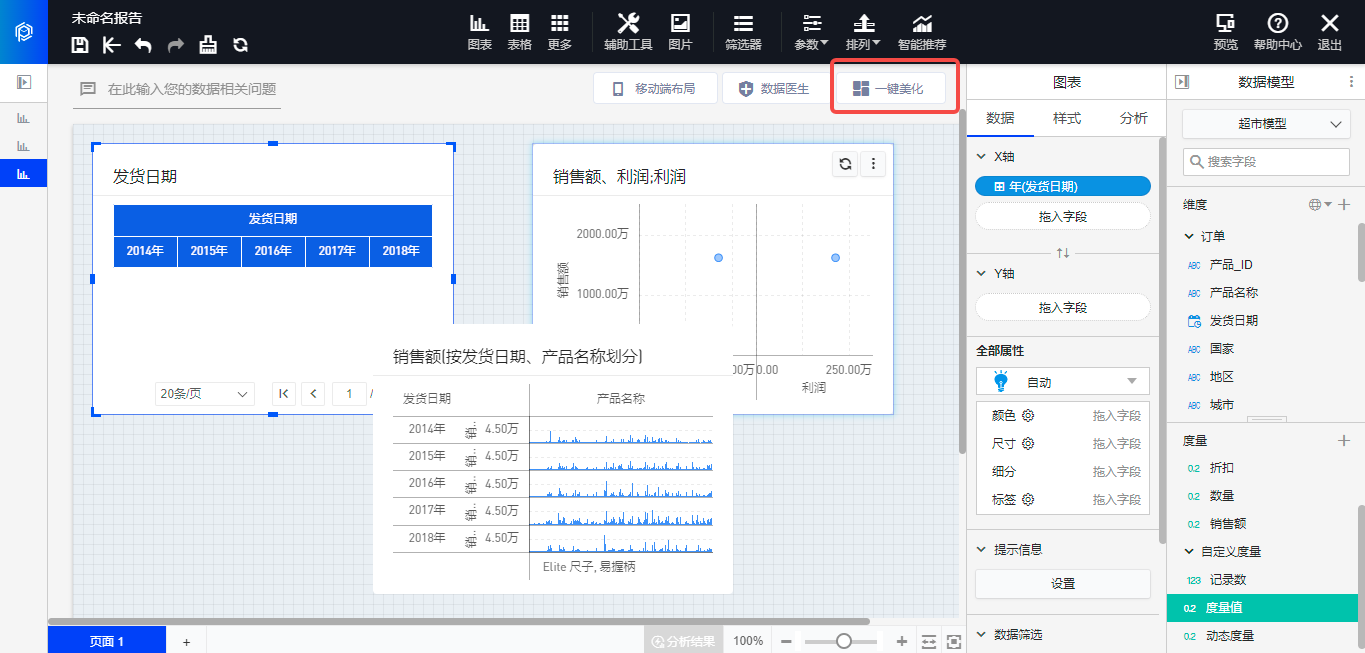
Task: Insert a 筛选器 filter component
Action: [x=743, y=32]
